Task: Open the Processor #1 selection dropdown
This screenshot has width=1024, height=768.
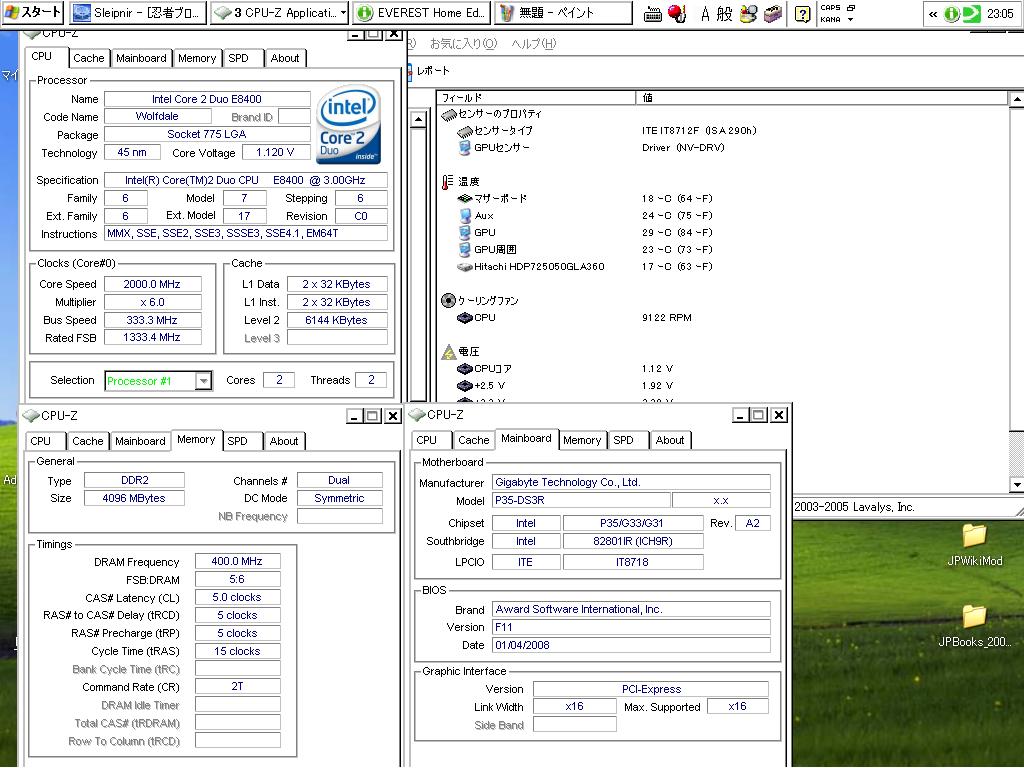Action: 203,381
